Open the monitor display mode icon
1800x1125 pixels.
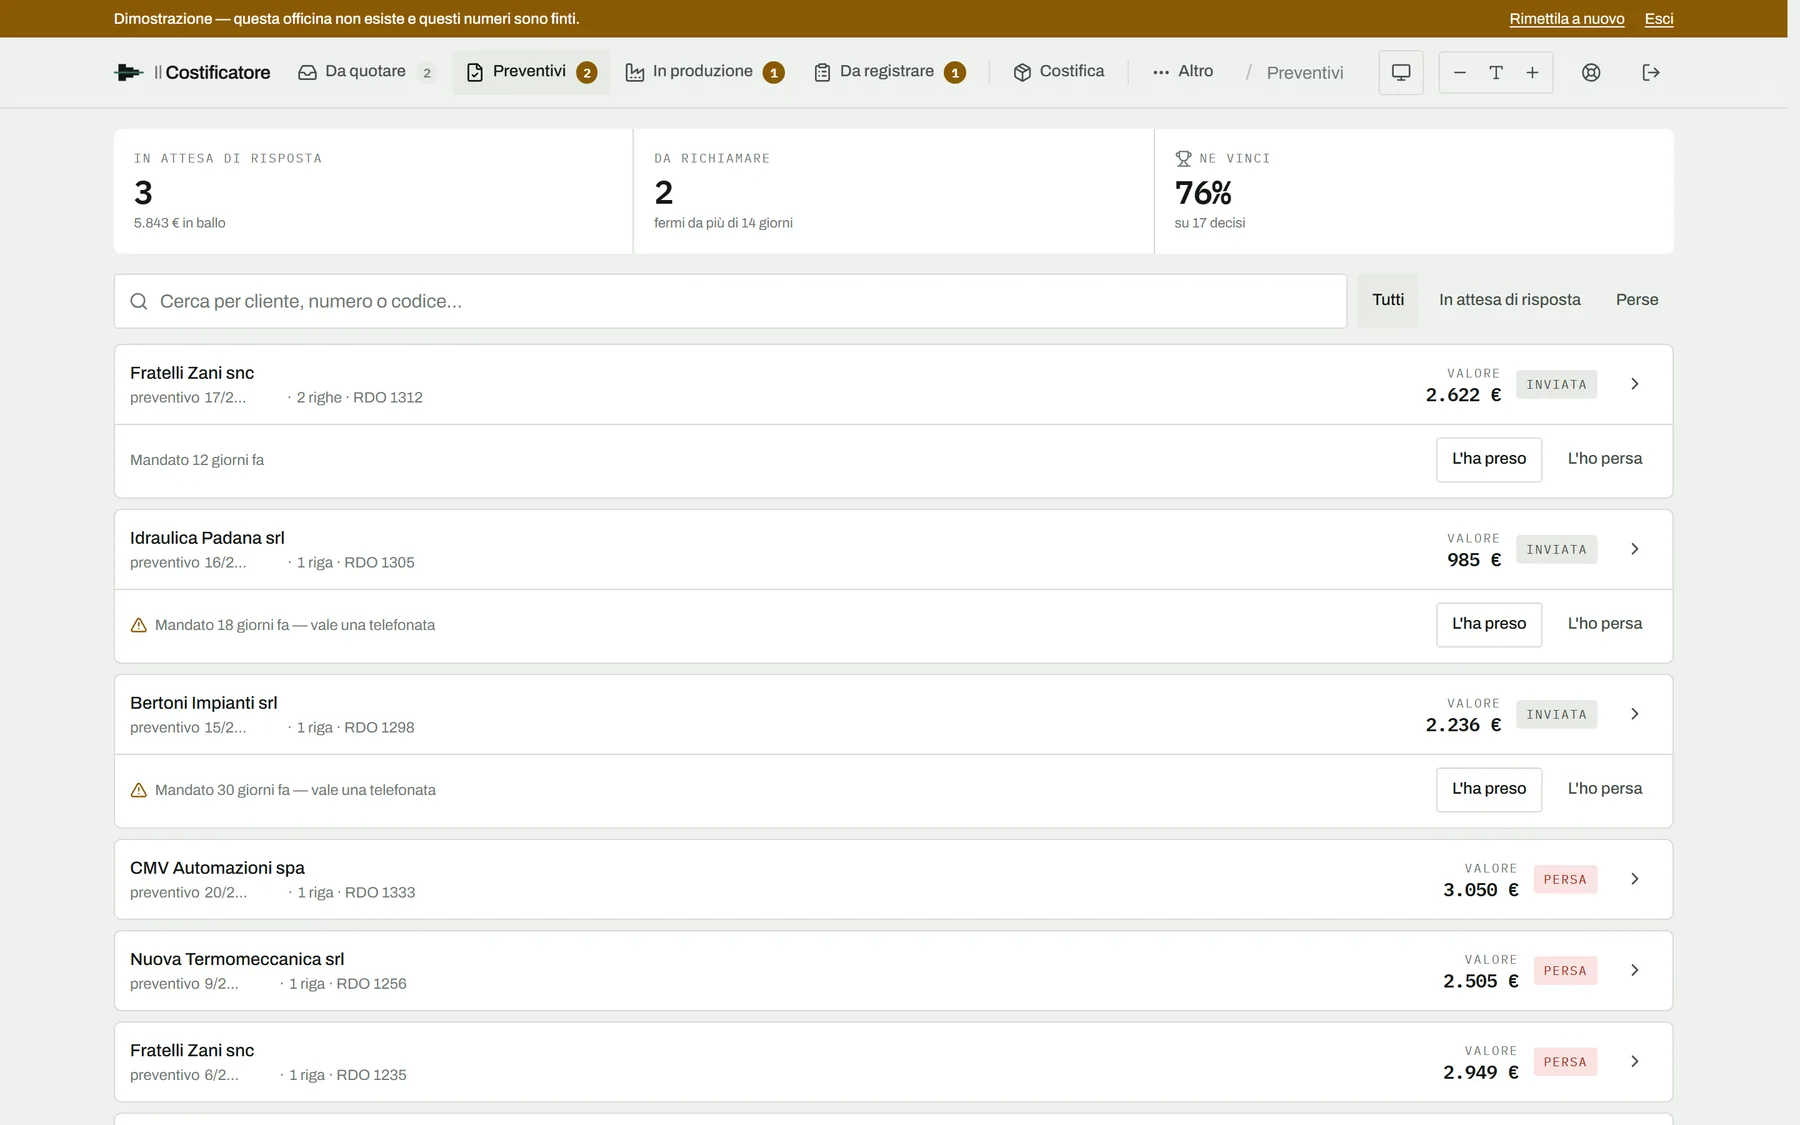1401,72
